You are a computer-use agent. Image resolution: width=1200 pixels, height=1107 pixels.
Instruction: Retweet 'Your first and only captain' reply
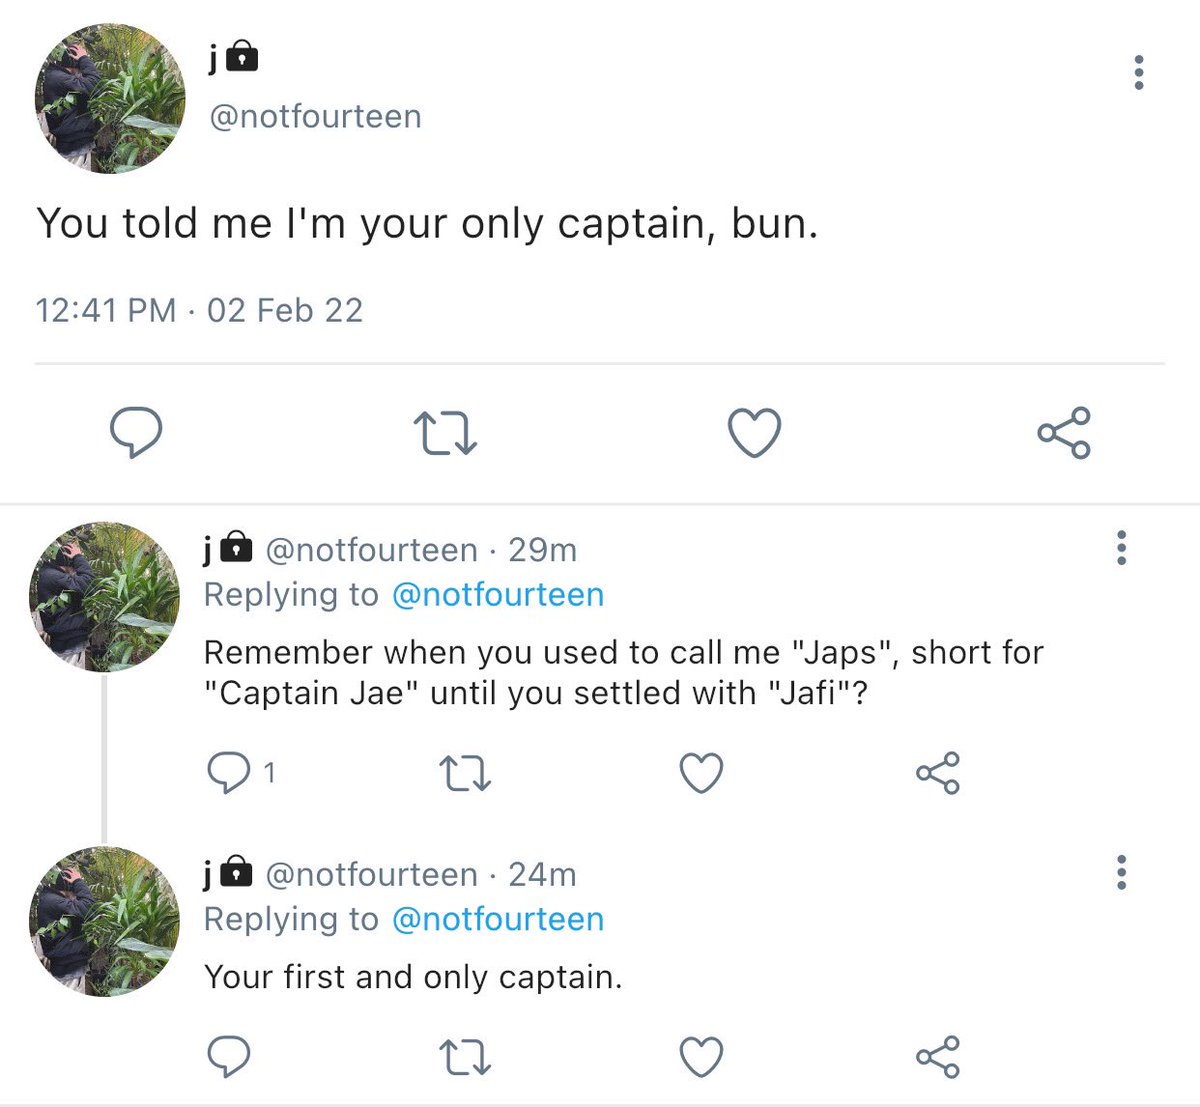tap(465, 1057)
